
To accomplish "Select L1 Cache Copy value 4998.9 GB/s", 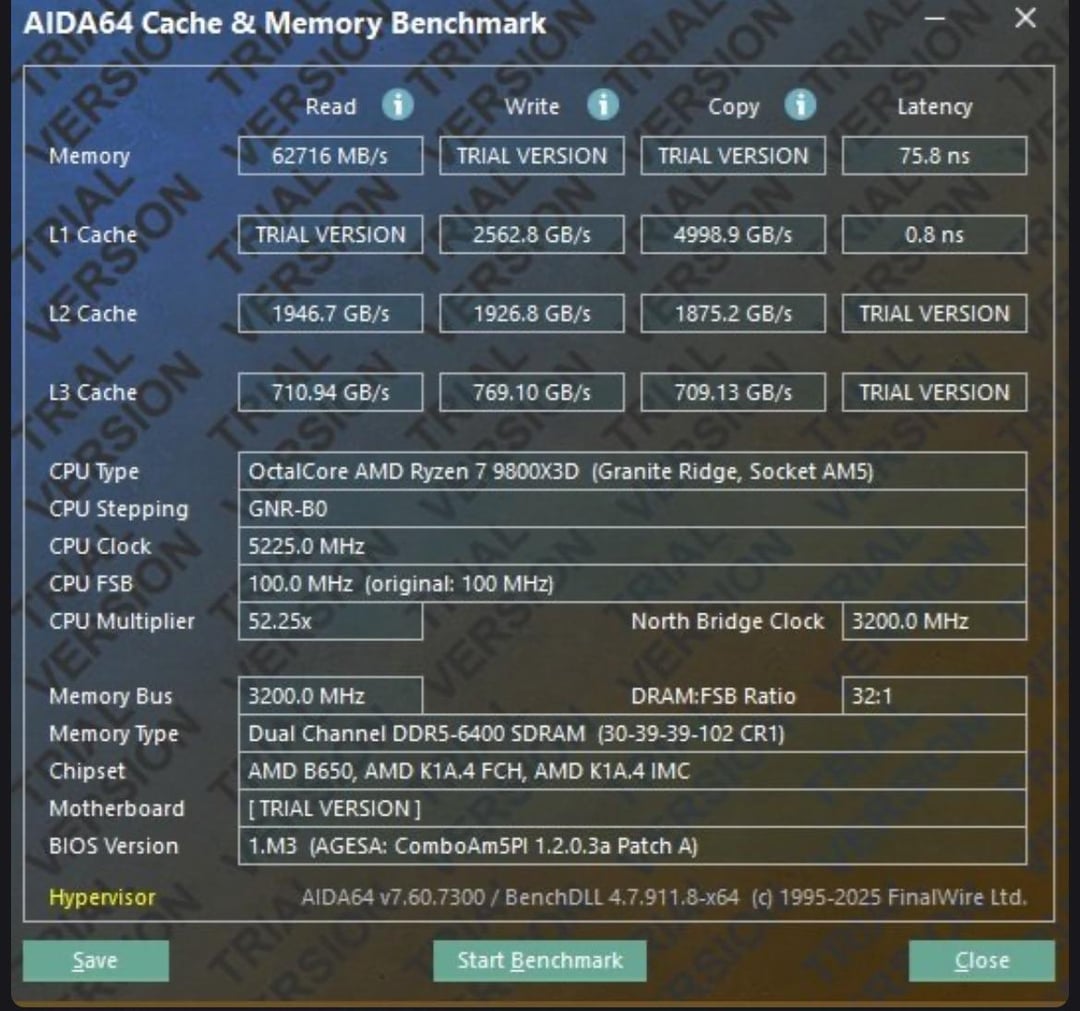I will pyautogui.click(x=733, y=235).
